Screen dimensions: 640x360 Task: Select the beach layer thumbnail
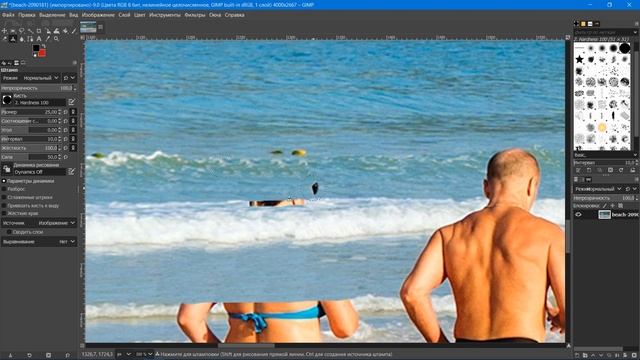click(604, 214)
